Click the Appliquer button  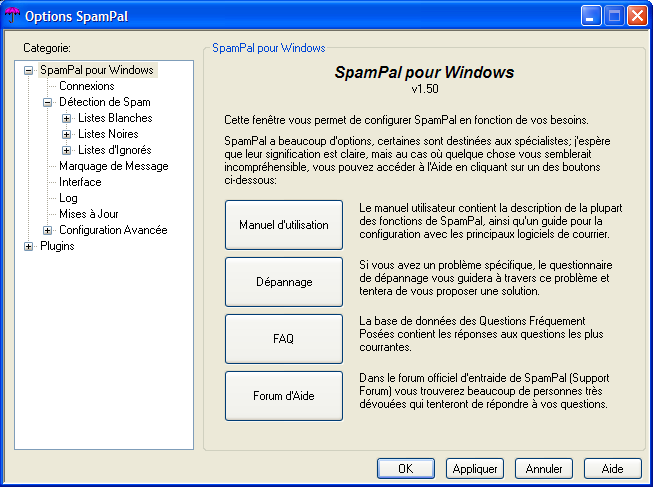point(475,469)
